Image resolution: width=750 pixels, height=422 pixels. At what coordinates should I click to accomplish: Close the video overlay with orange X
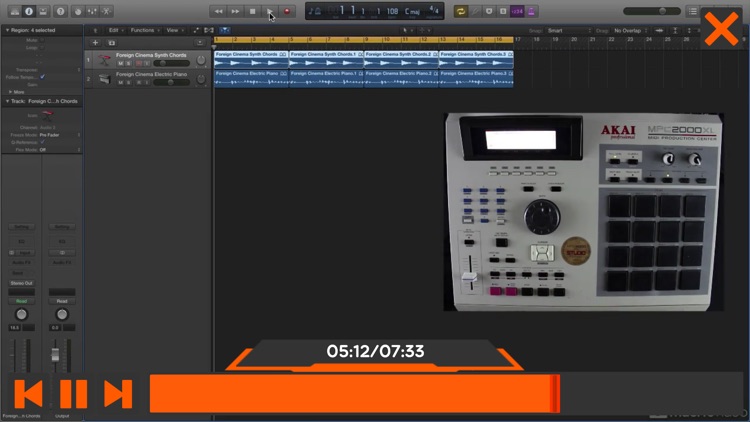click(721, 29)
